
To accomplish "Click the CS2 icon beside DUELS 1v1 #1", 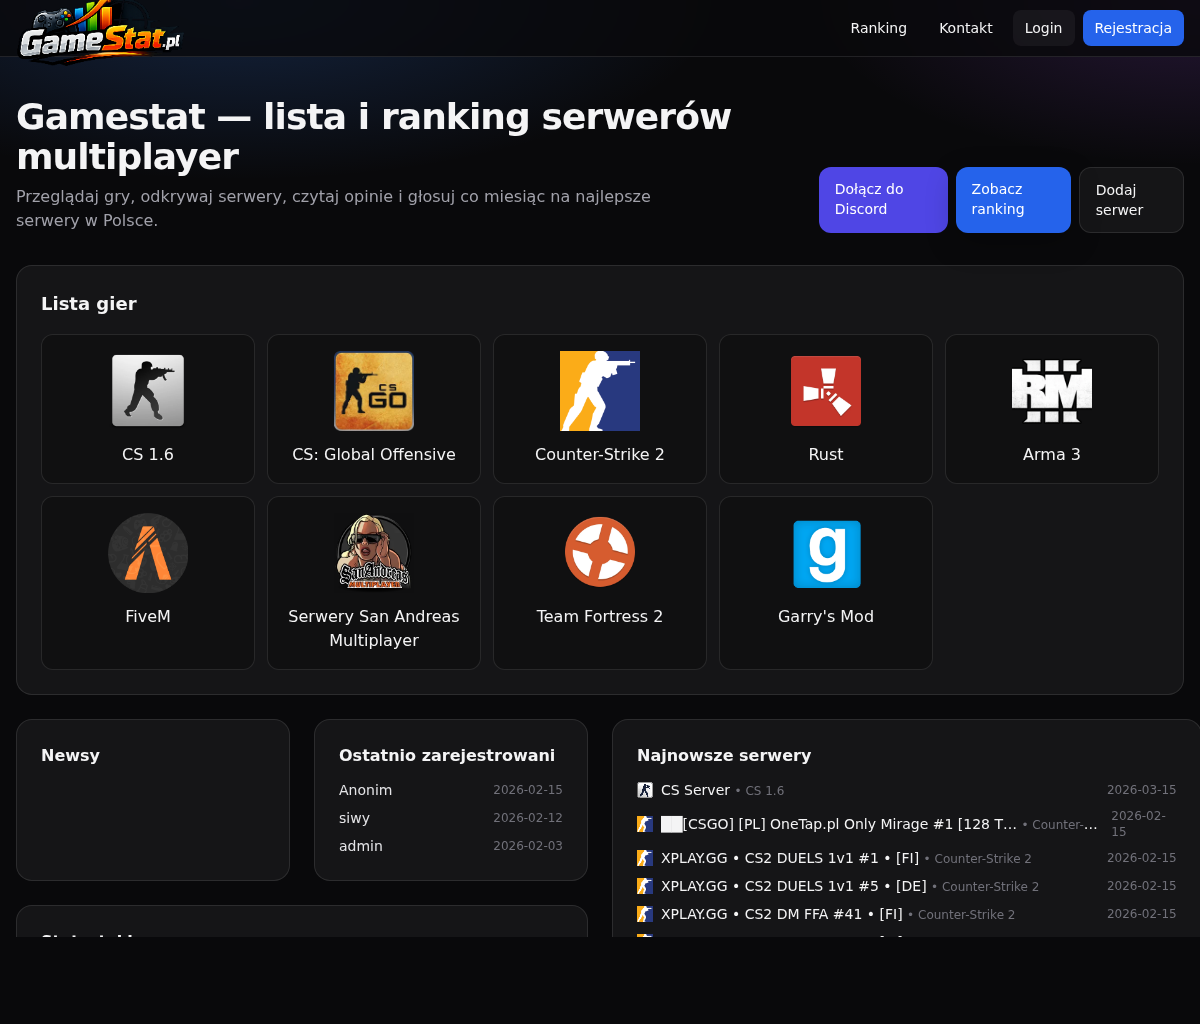I will point(645,858).
